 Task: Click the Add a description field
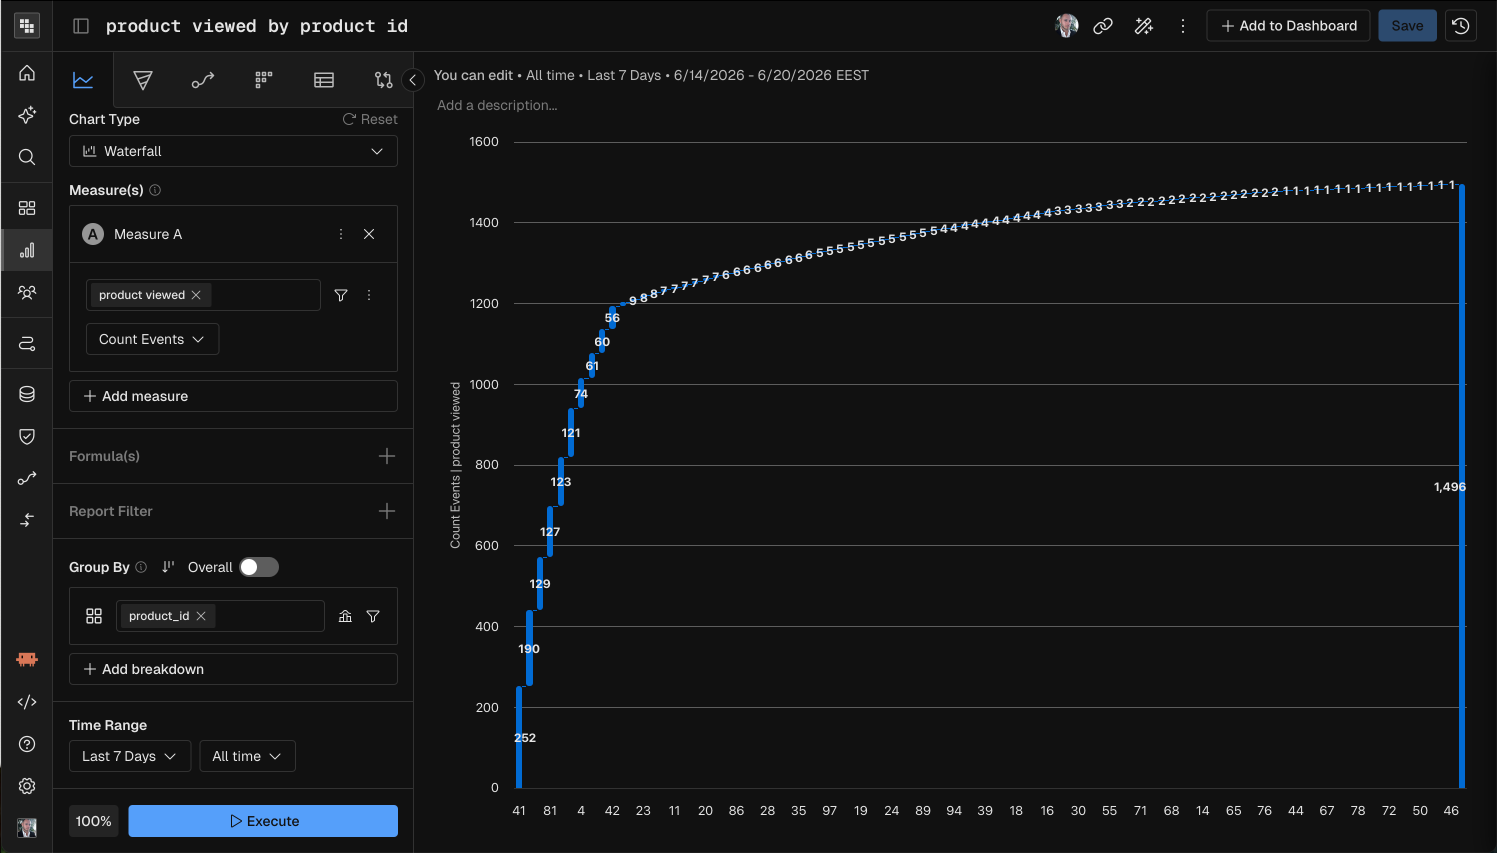pyautogui.click(x=497, y=105)
